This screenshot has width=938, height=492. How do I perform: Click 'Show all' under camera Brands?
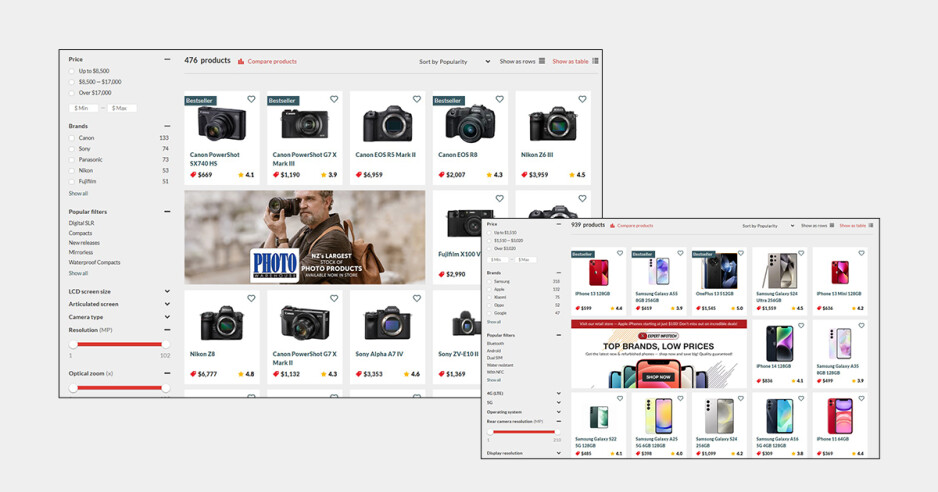coord(78,193)
